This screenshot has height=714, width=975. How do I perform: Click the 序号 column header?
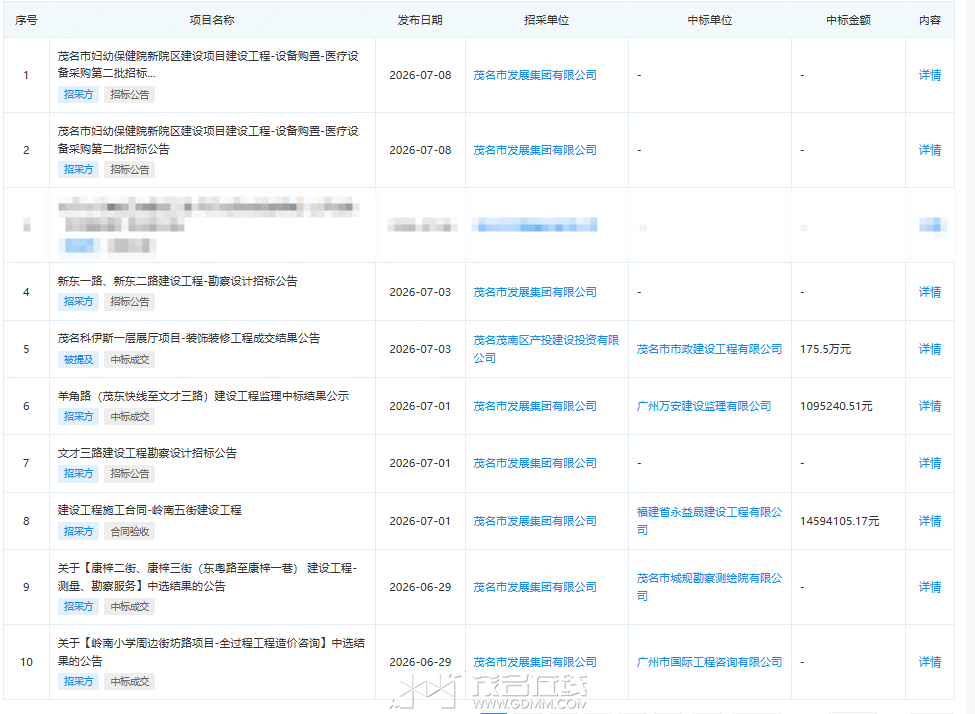(26, 20)
